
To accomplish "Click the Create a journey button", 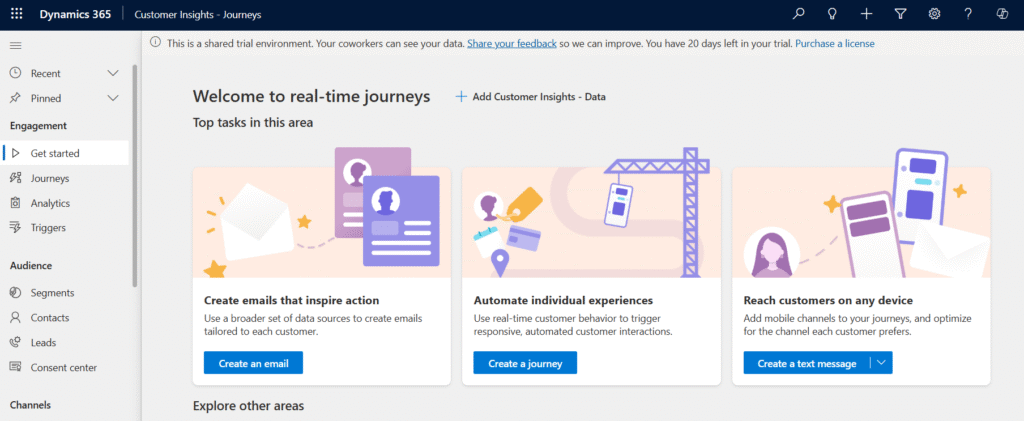I will [525, 363].
